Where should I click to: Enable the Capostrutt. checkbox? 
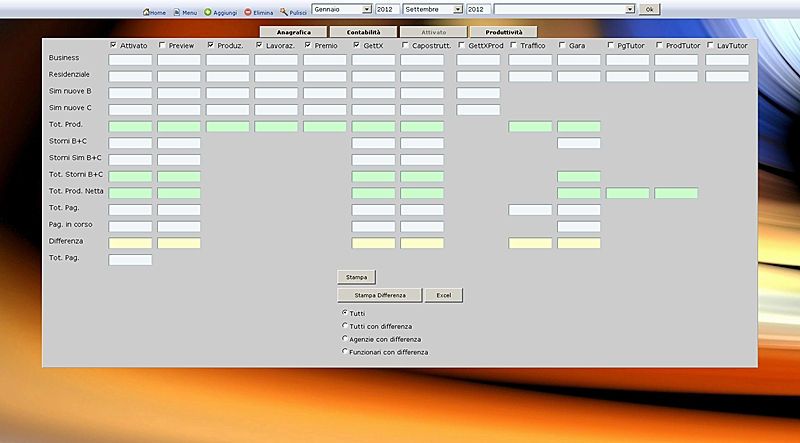point(405,45)
